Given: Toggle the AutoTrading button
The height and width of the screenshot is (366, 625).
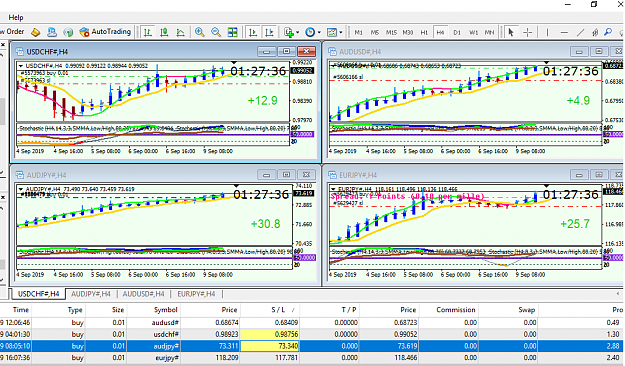Looking at the screenshot, I should click(x=105, y=32).
